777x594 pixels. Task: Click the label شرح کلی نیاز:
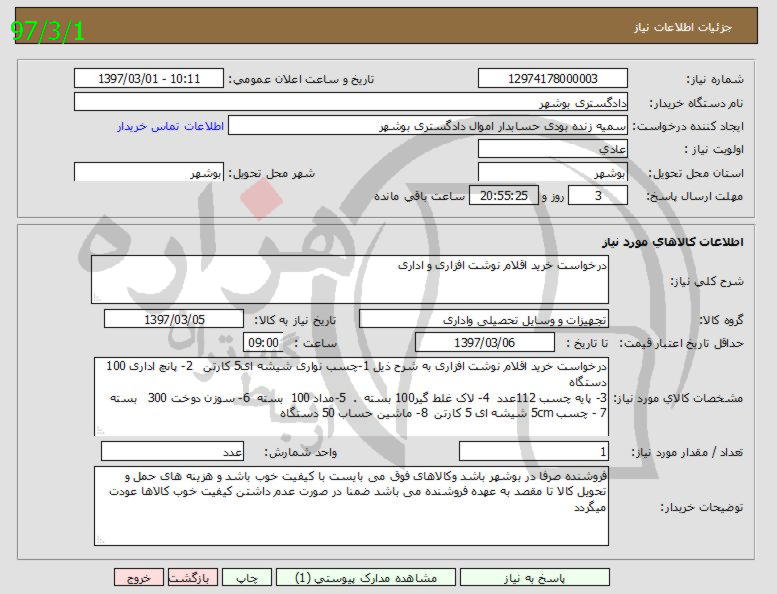(707, 281)
